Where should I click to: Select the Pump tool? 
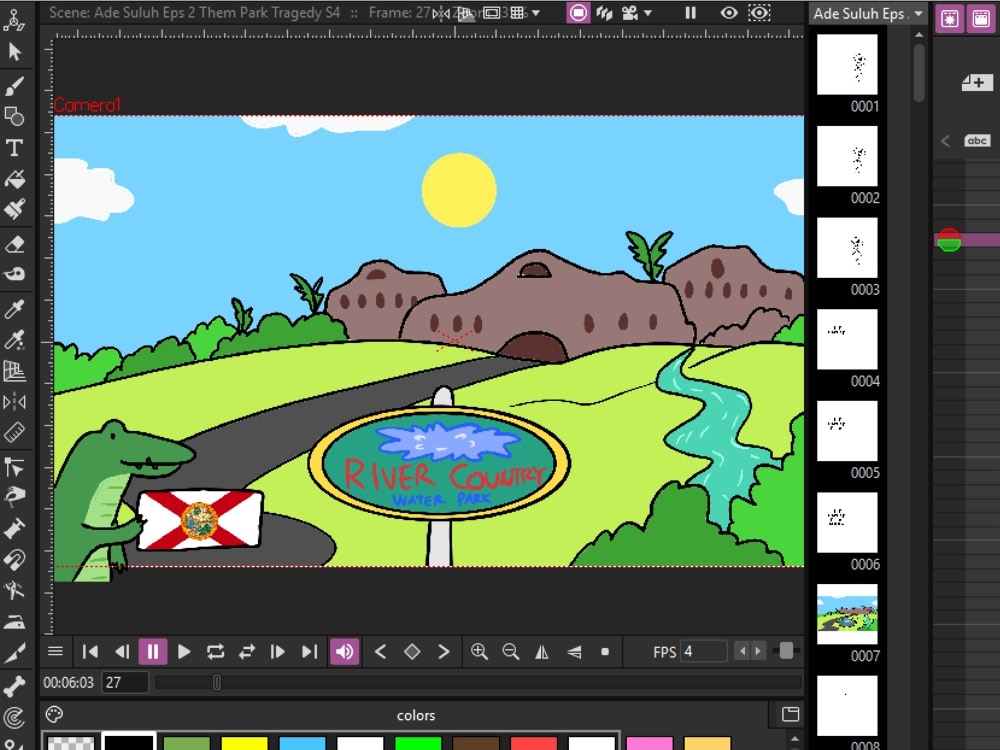(14, 529)
